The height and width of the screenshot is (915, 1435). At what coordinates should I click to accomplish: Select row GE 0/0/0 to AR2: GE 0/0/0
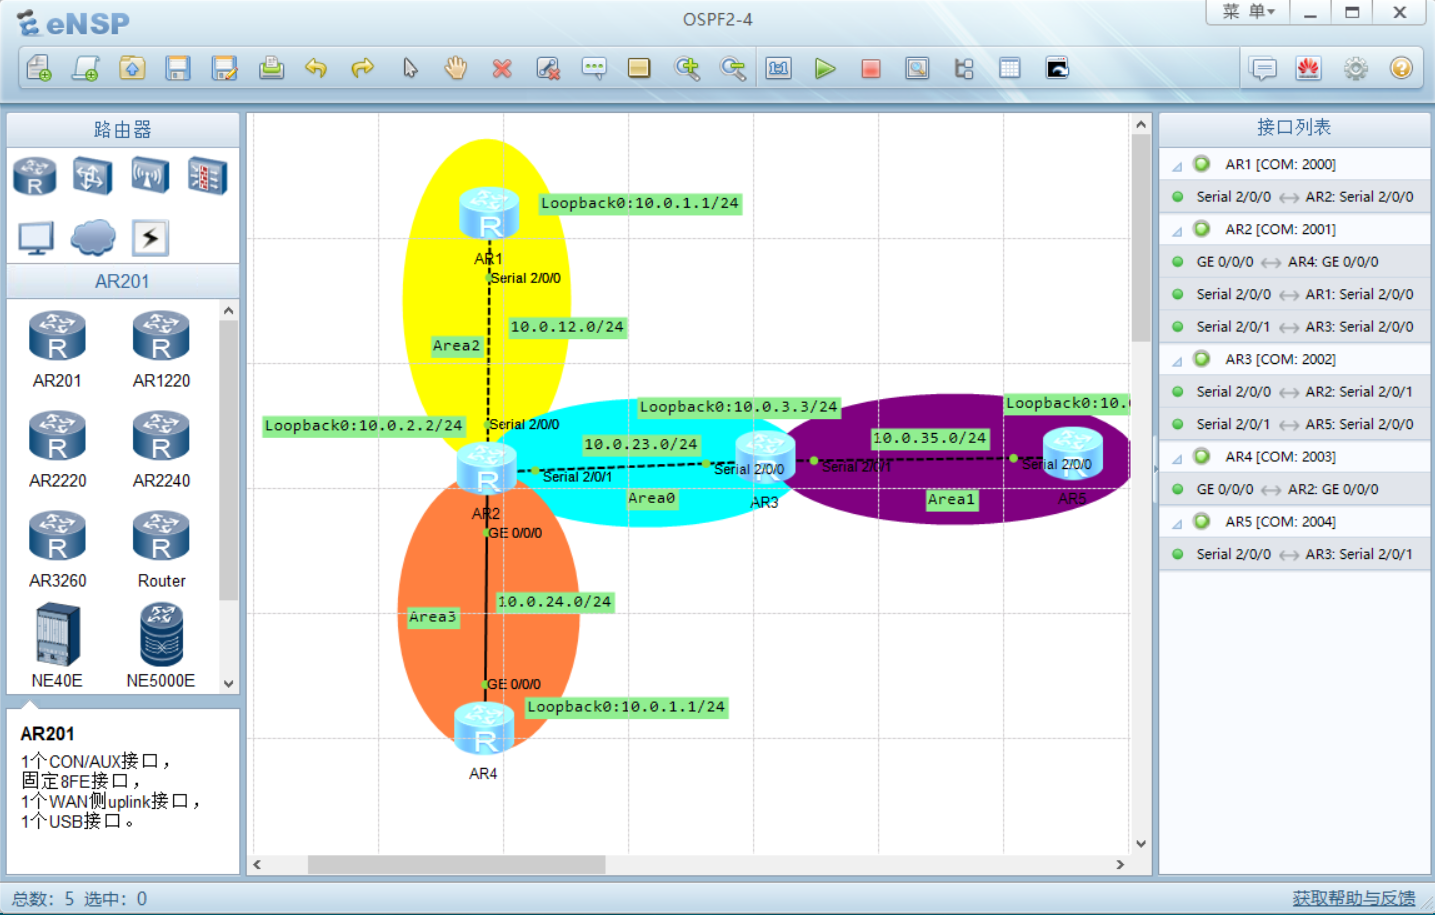(1294, 489)
